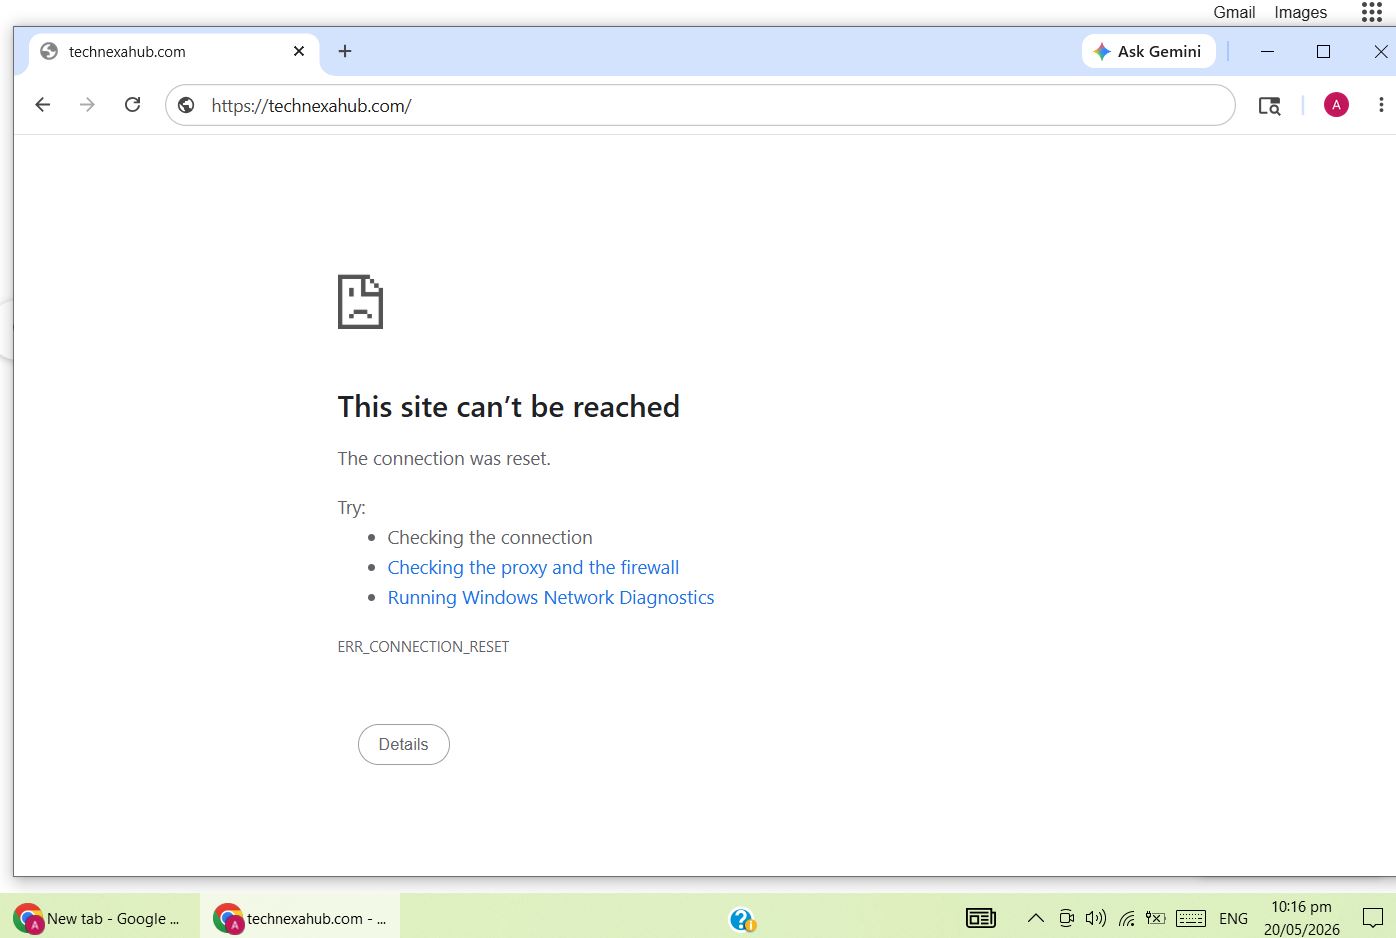The width and height of the screenshot is (1396, 938).
Task: Click the news widget icon in taskbar
Action: click(981, 918)
